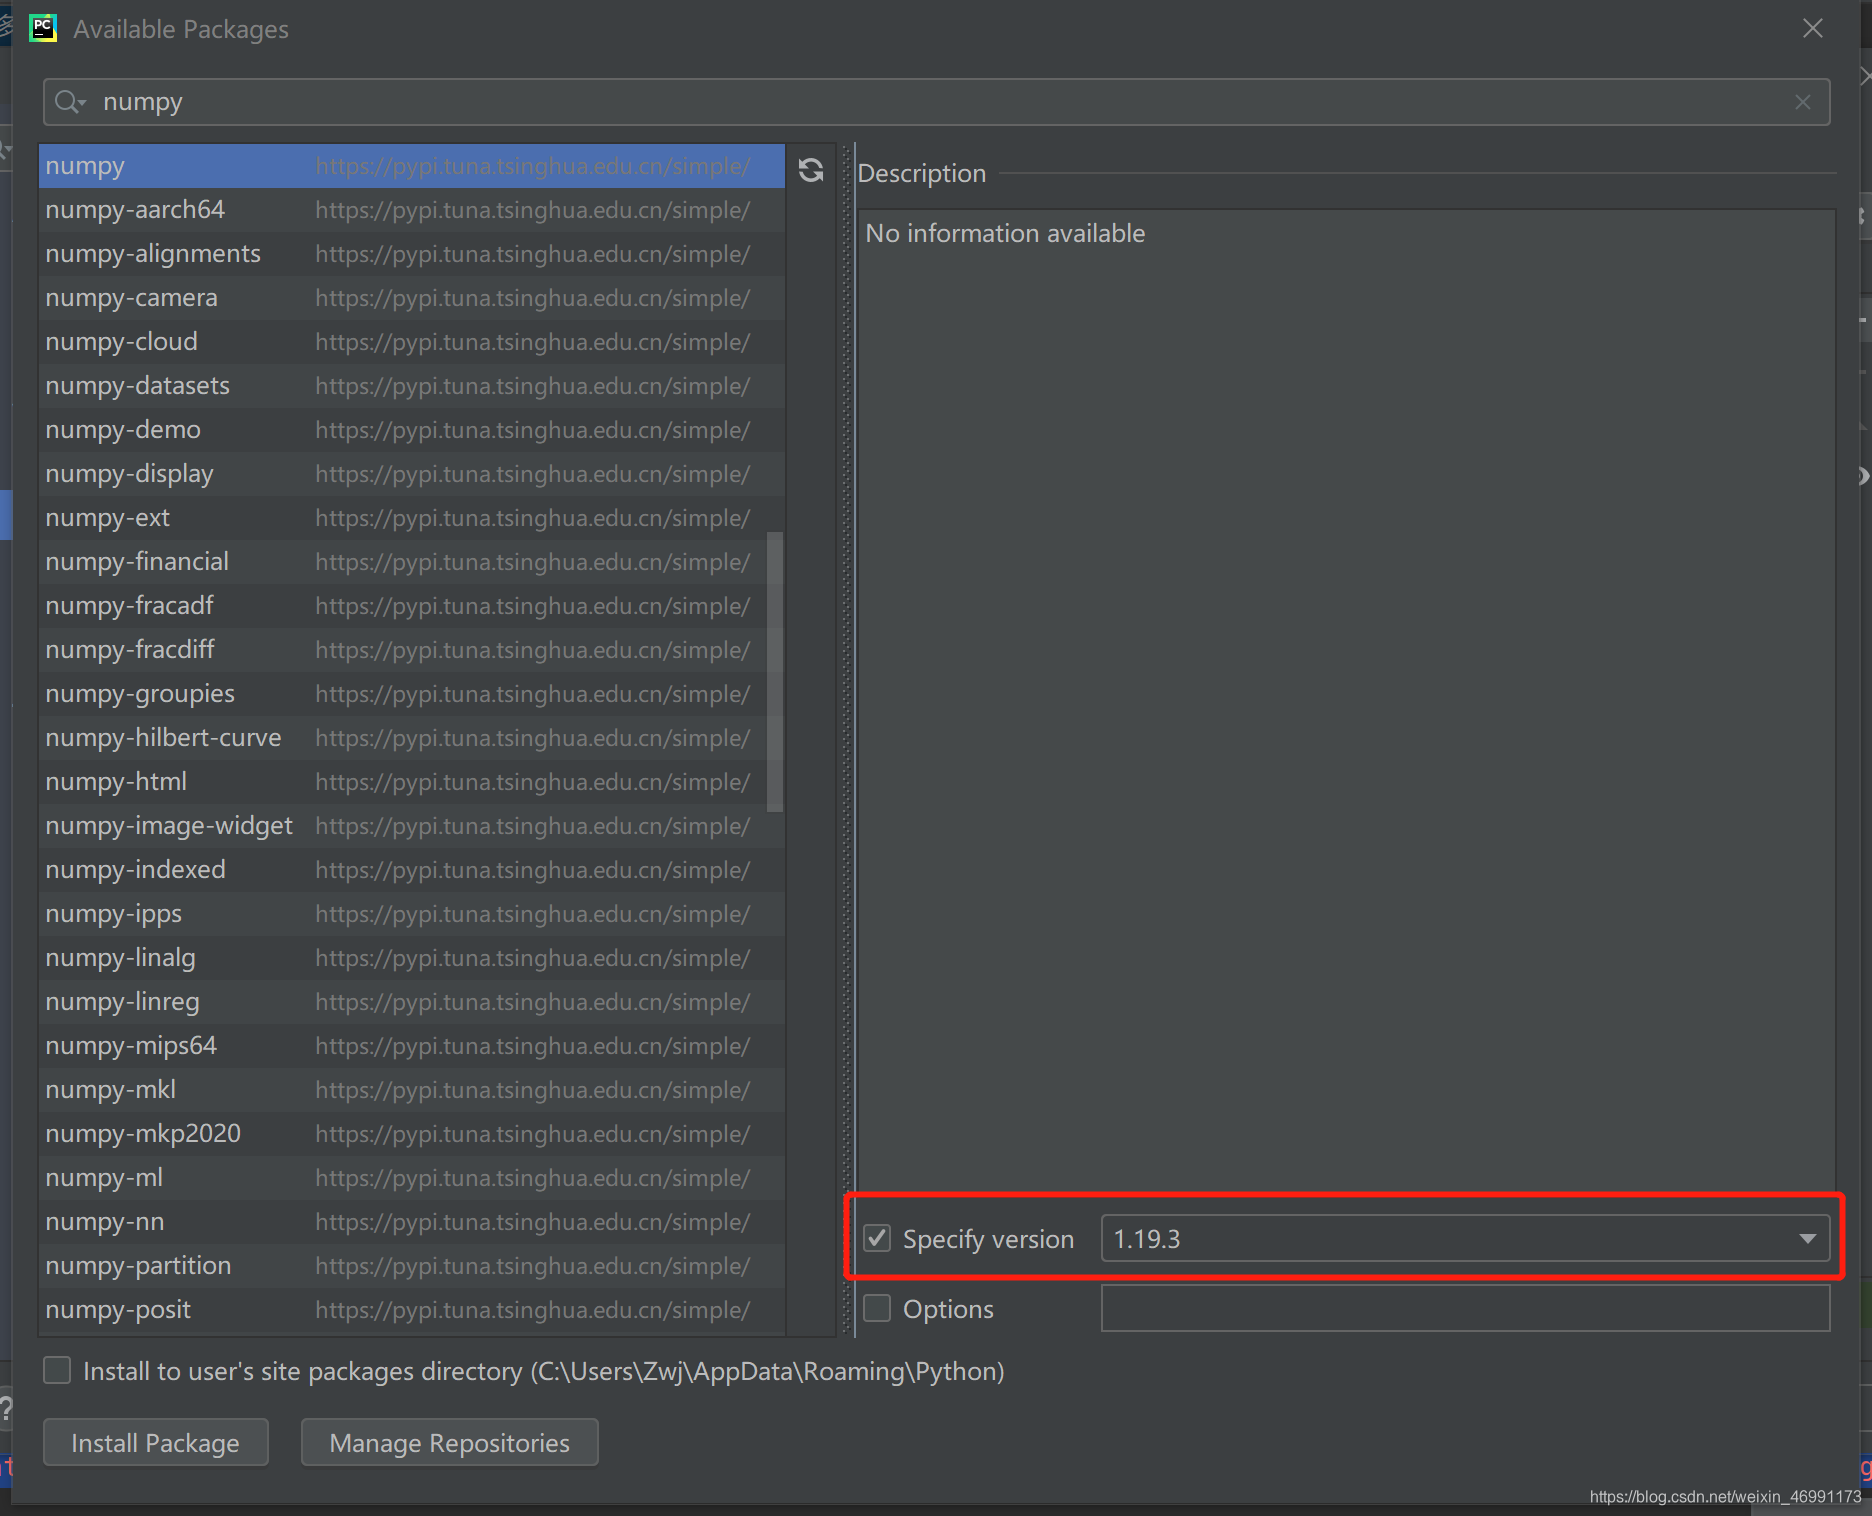Pick the numpy-hilbert-curve package
Screen dimensions: 1872x1516
click(x=412, y=738)
